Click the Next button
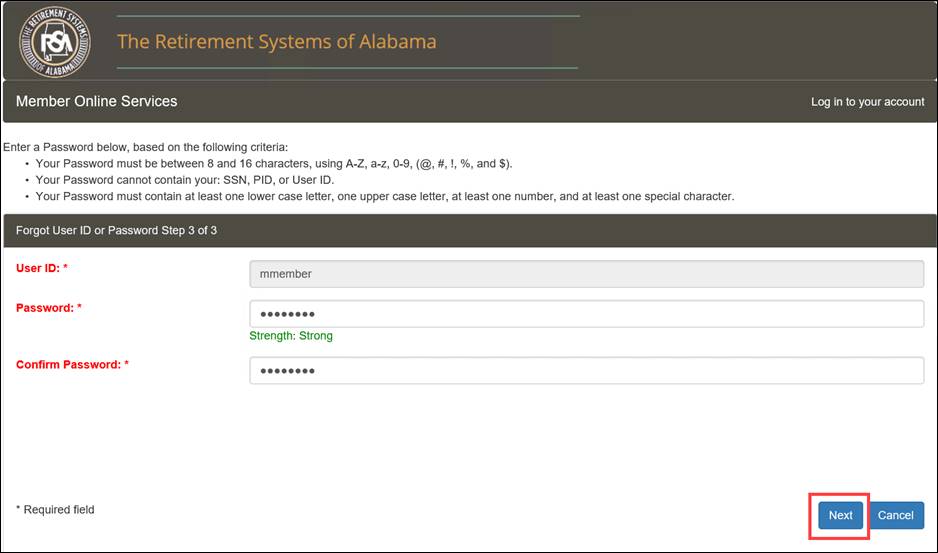 (x=840, y=515)
